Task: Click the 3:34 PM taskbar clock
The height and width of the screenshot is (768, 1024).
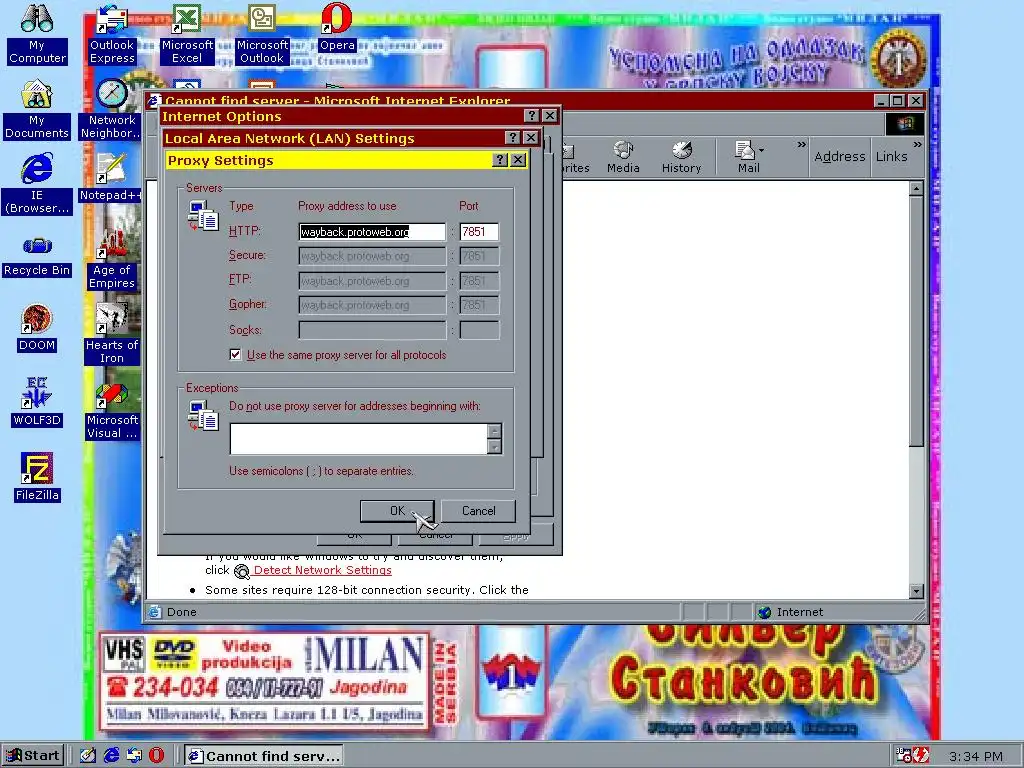Action: tap(976, 756)
